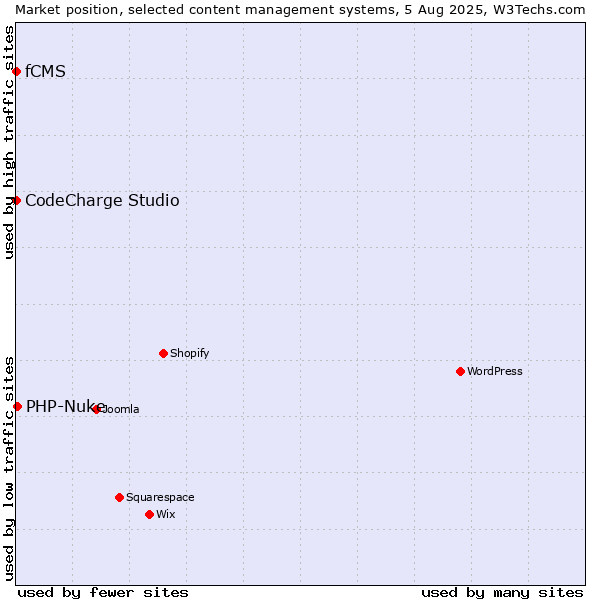Click the Wix label text
The image size is (600, 600).
166,514
